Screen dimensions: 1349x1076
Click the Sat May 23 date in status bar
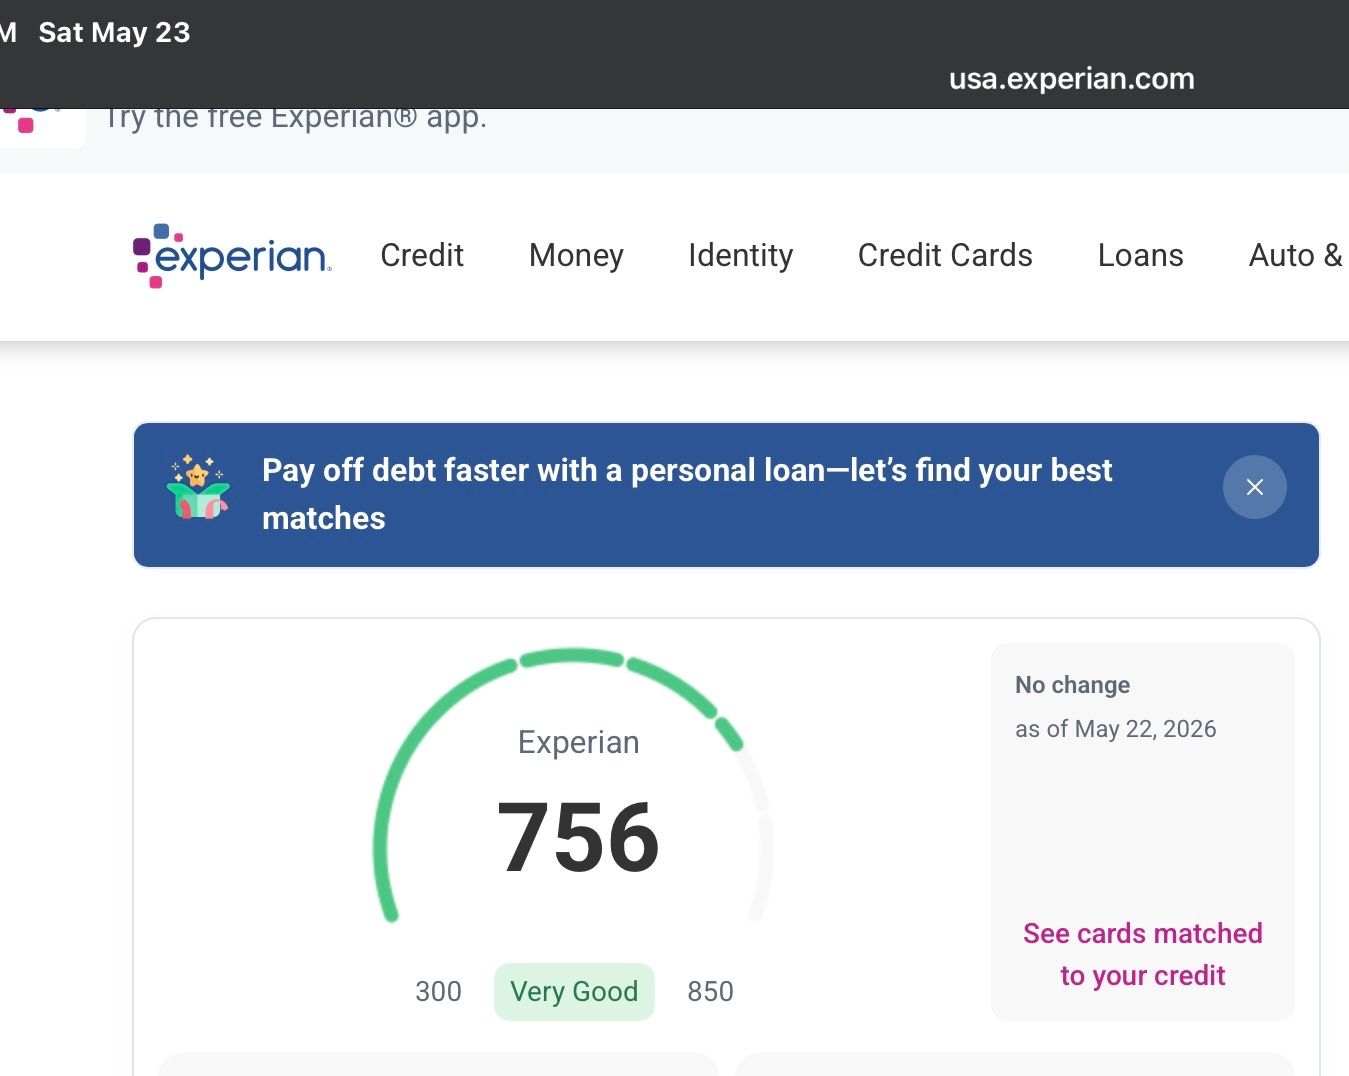[x=114, y=32]
